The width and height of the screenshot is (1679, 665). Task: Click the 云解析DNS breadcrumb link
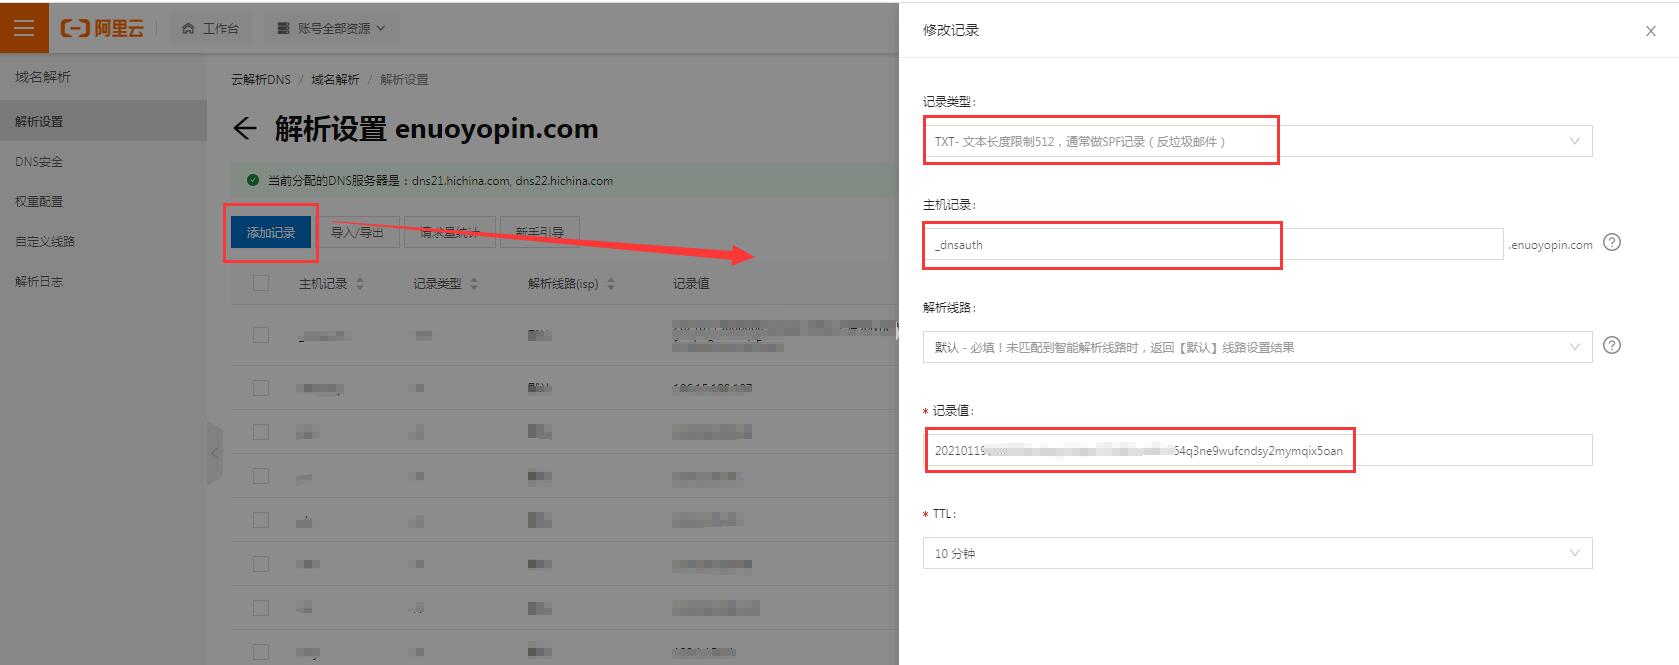(261, 79)
